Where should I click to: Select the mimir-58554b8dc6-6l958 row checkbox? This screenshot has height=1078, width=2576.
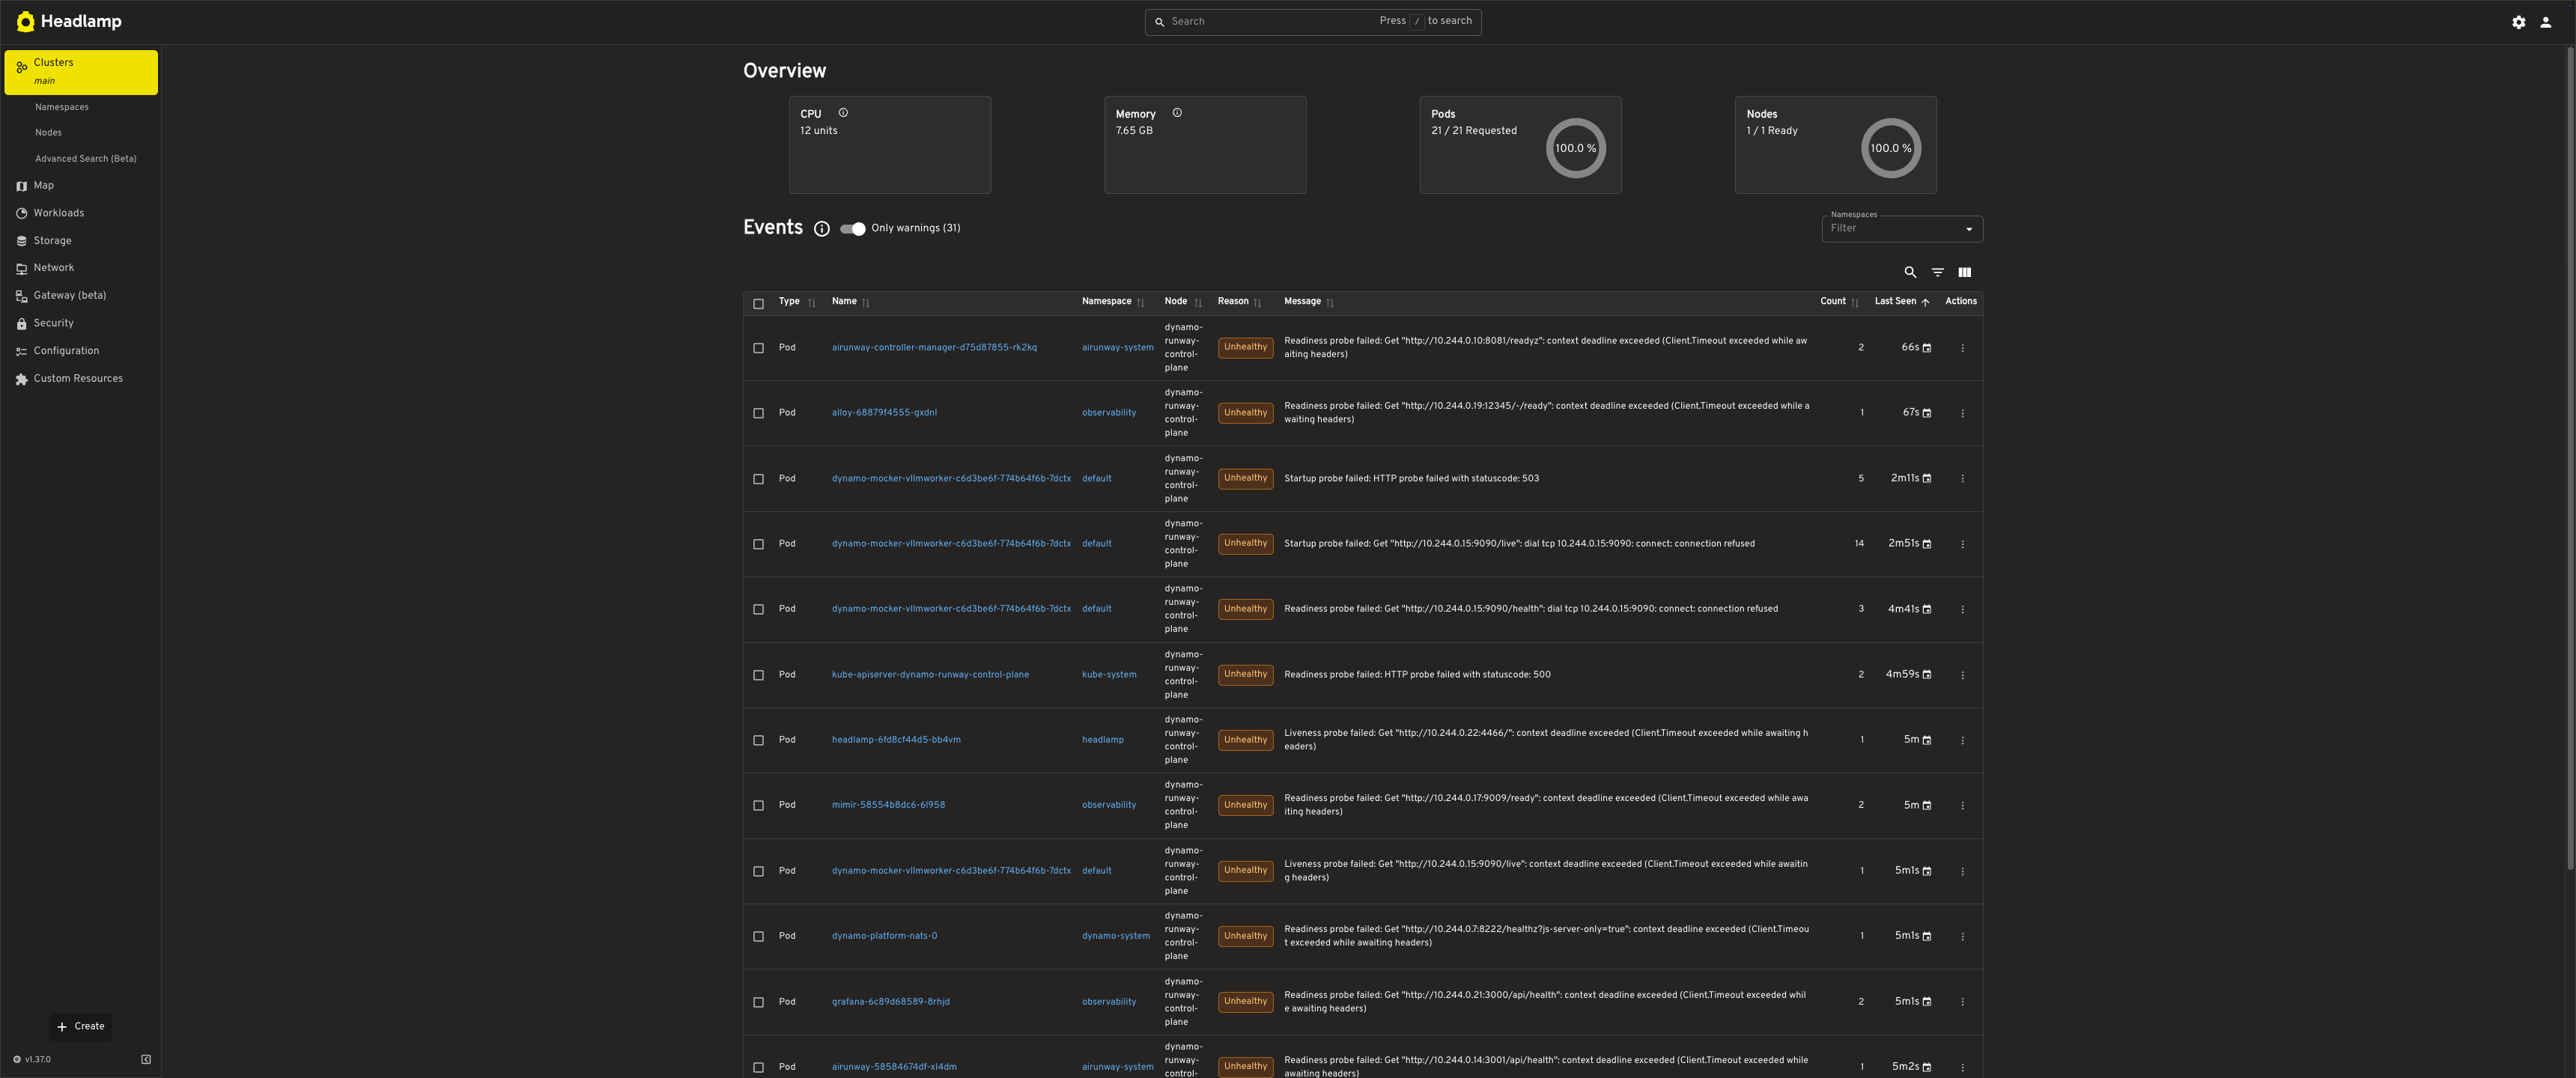758,805
